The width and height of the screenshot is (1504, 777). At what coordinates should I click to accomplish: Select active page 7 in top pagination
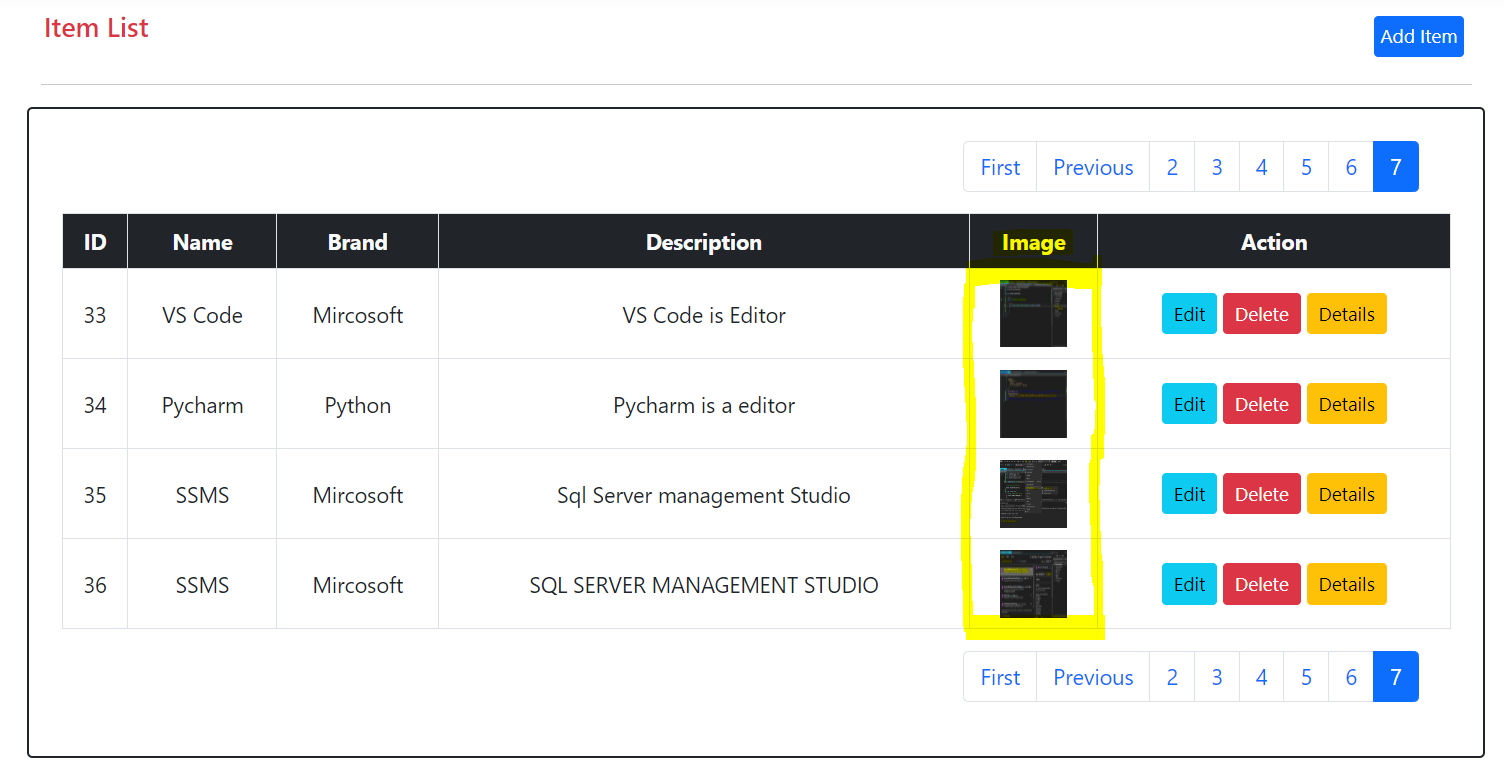coord(1396,167)
